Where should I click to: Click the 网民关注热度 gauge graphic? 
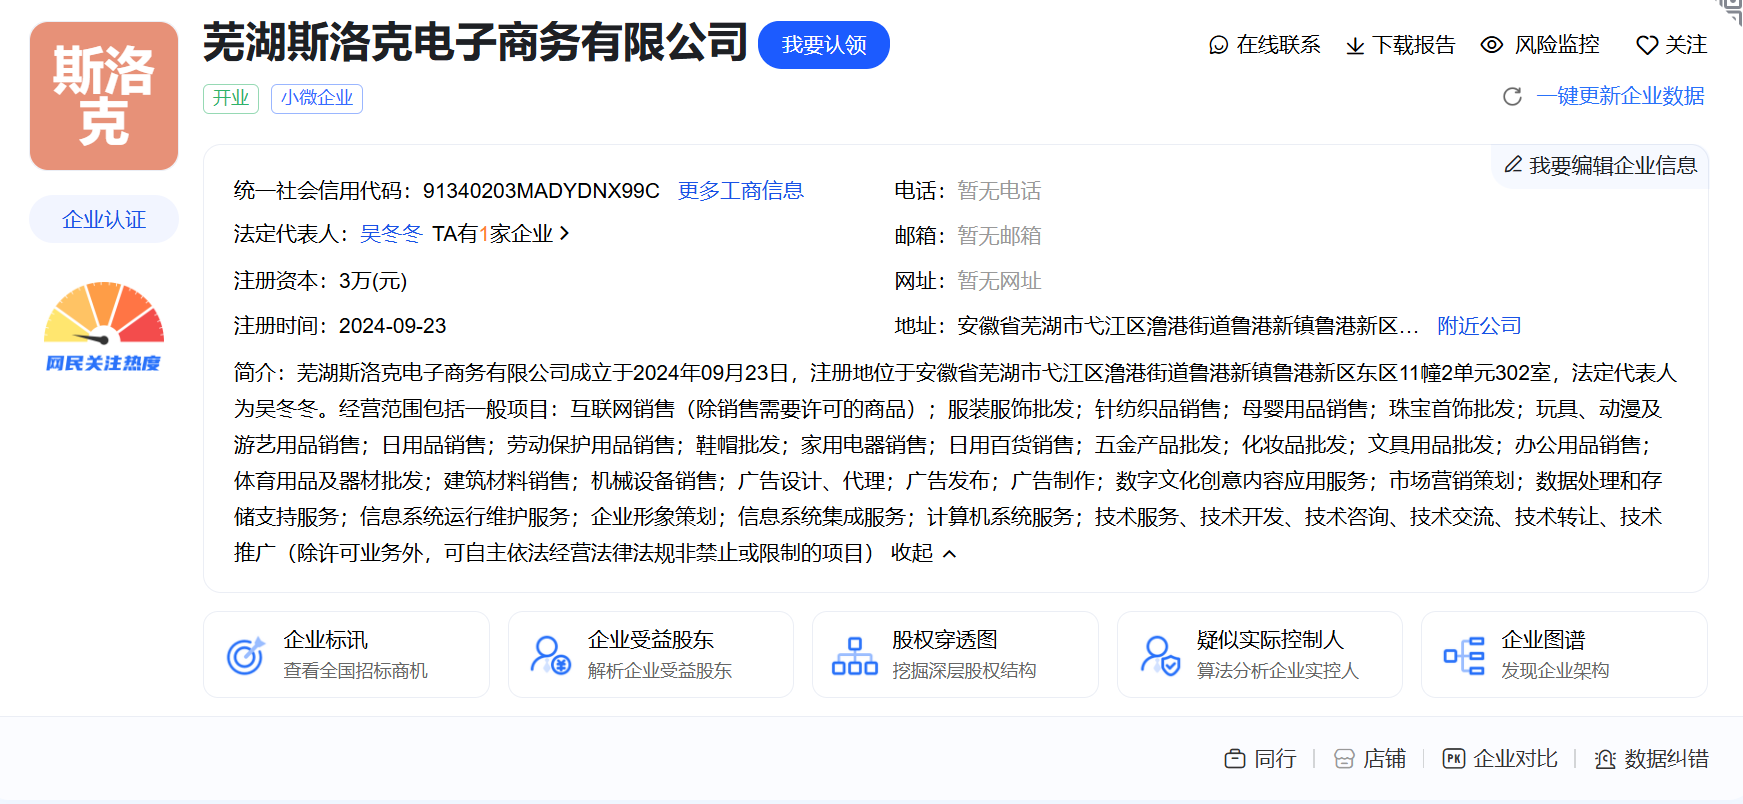104,327
